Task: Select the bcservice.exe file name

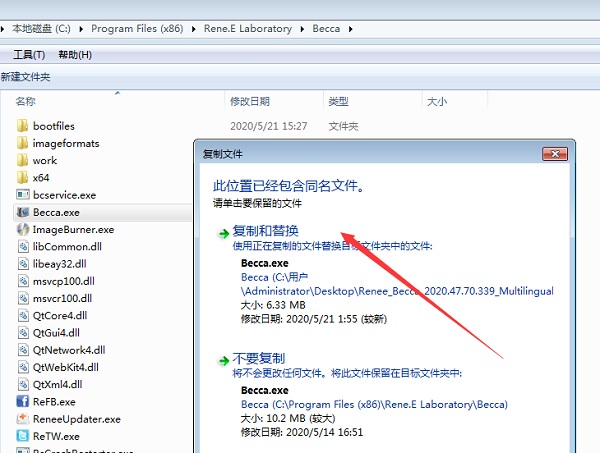Action: coord(64,195)
